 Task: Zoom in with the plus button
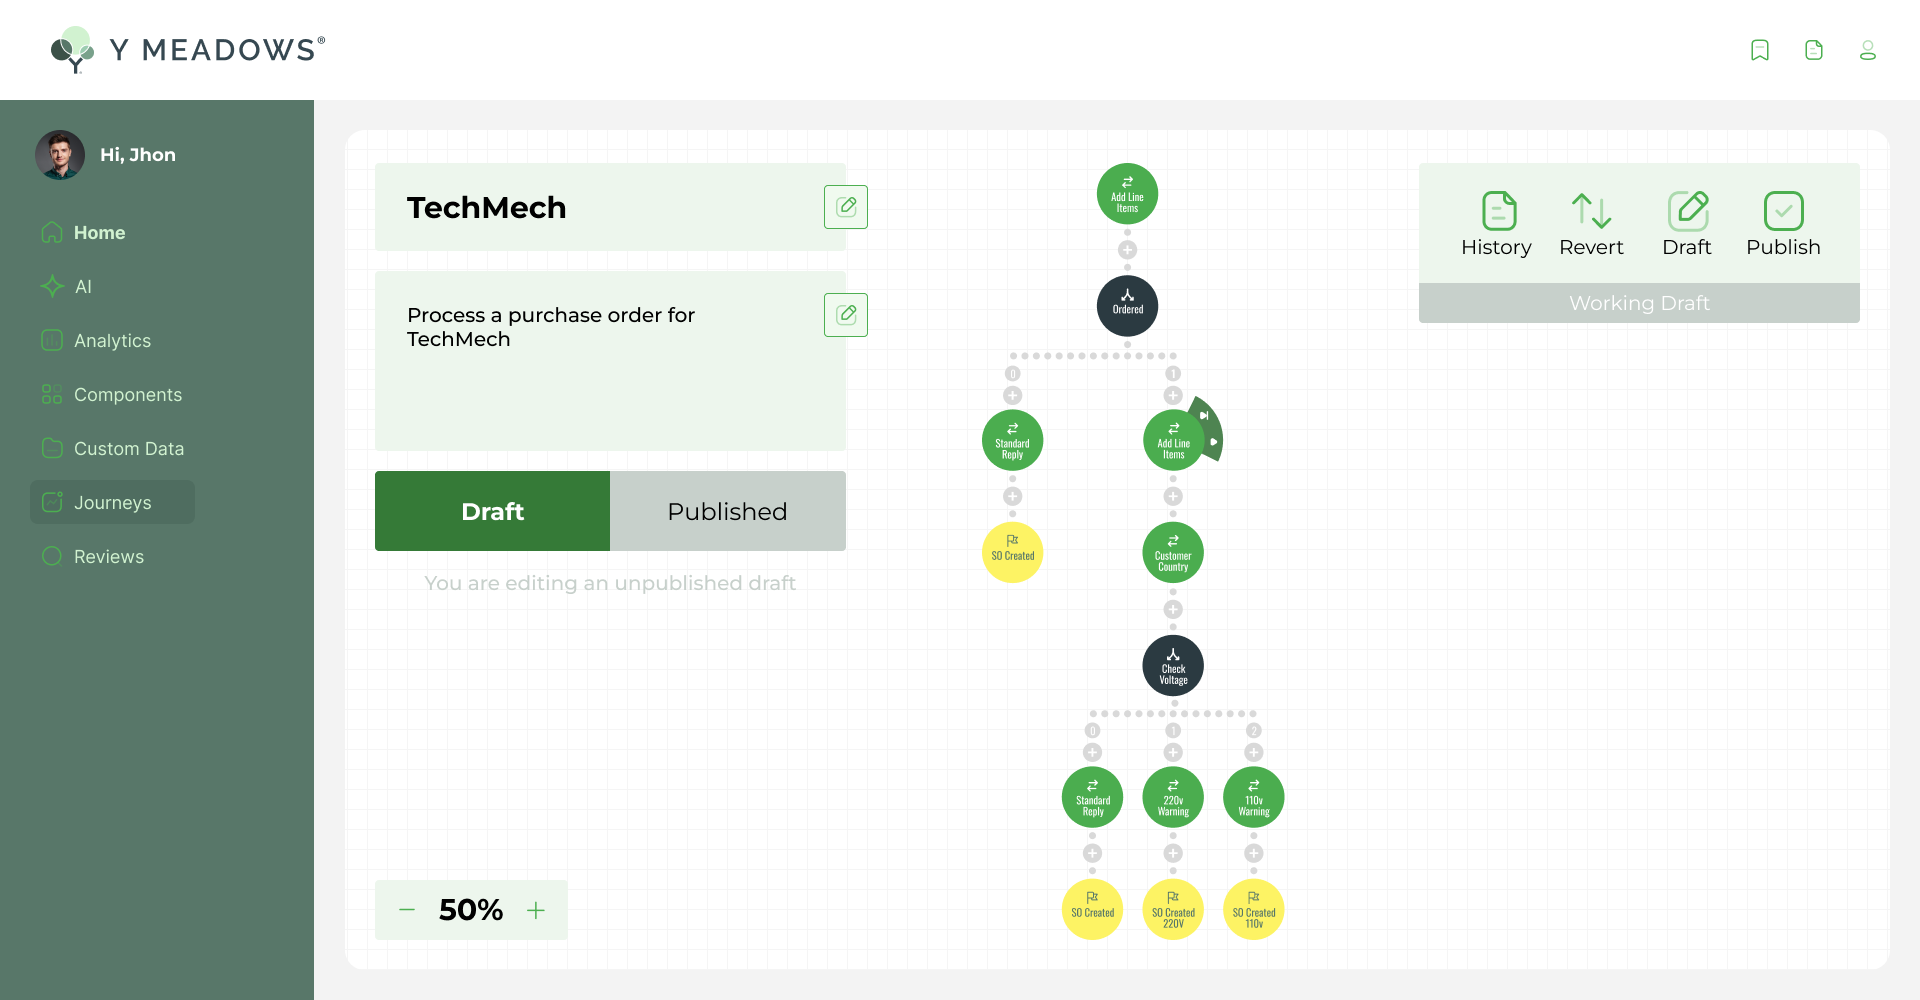tap(536, 910)
